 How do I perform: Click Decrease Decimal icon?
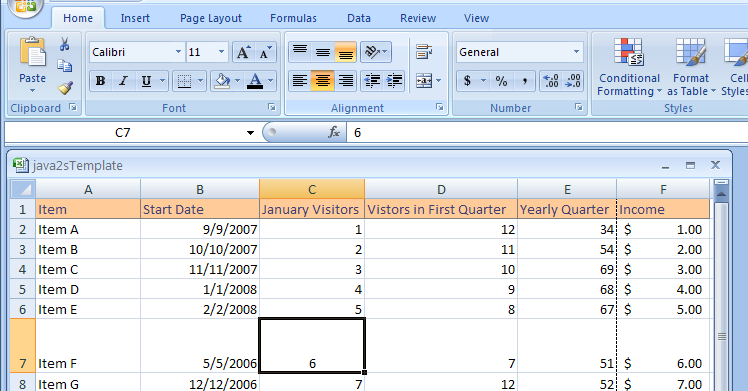point(572,81)
